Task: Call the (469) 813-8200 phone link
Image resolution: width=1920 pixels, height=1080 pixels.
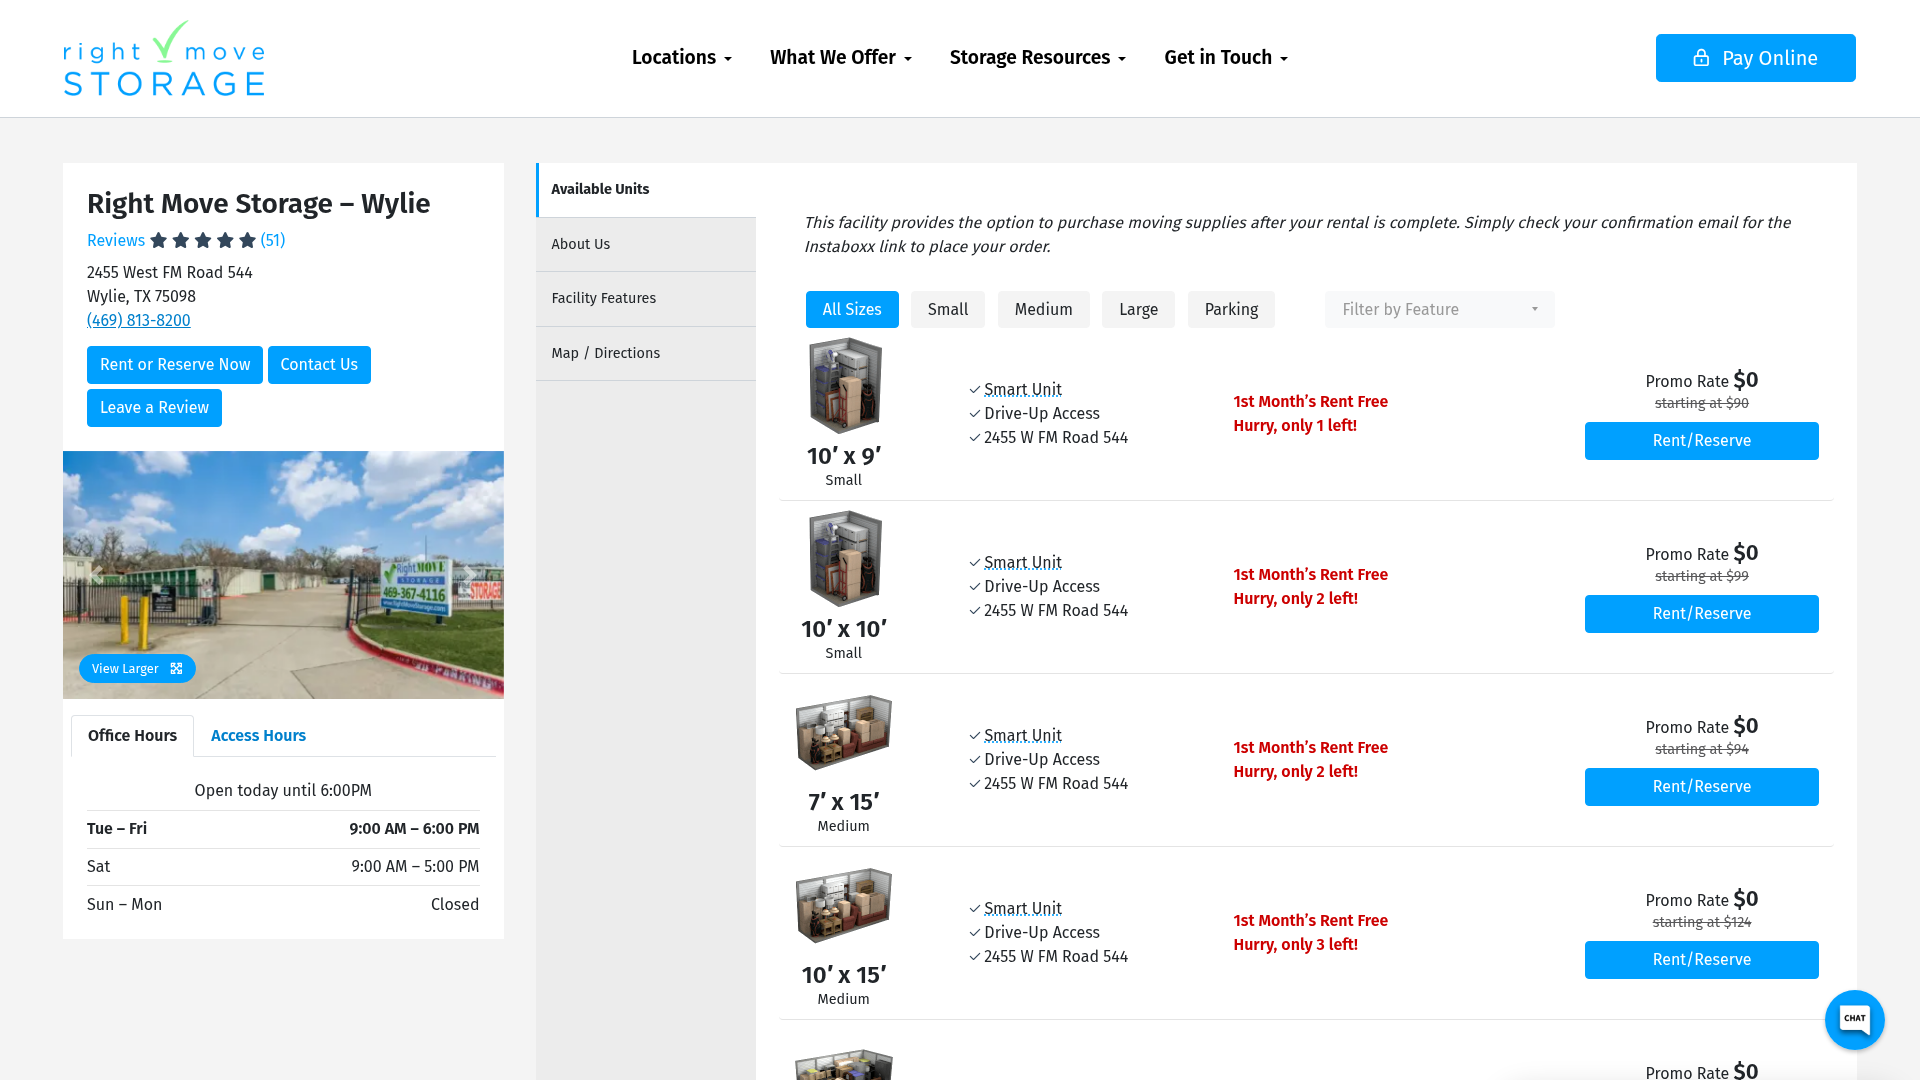Action: pyautogui.click(x=138, y=320)
